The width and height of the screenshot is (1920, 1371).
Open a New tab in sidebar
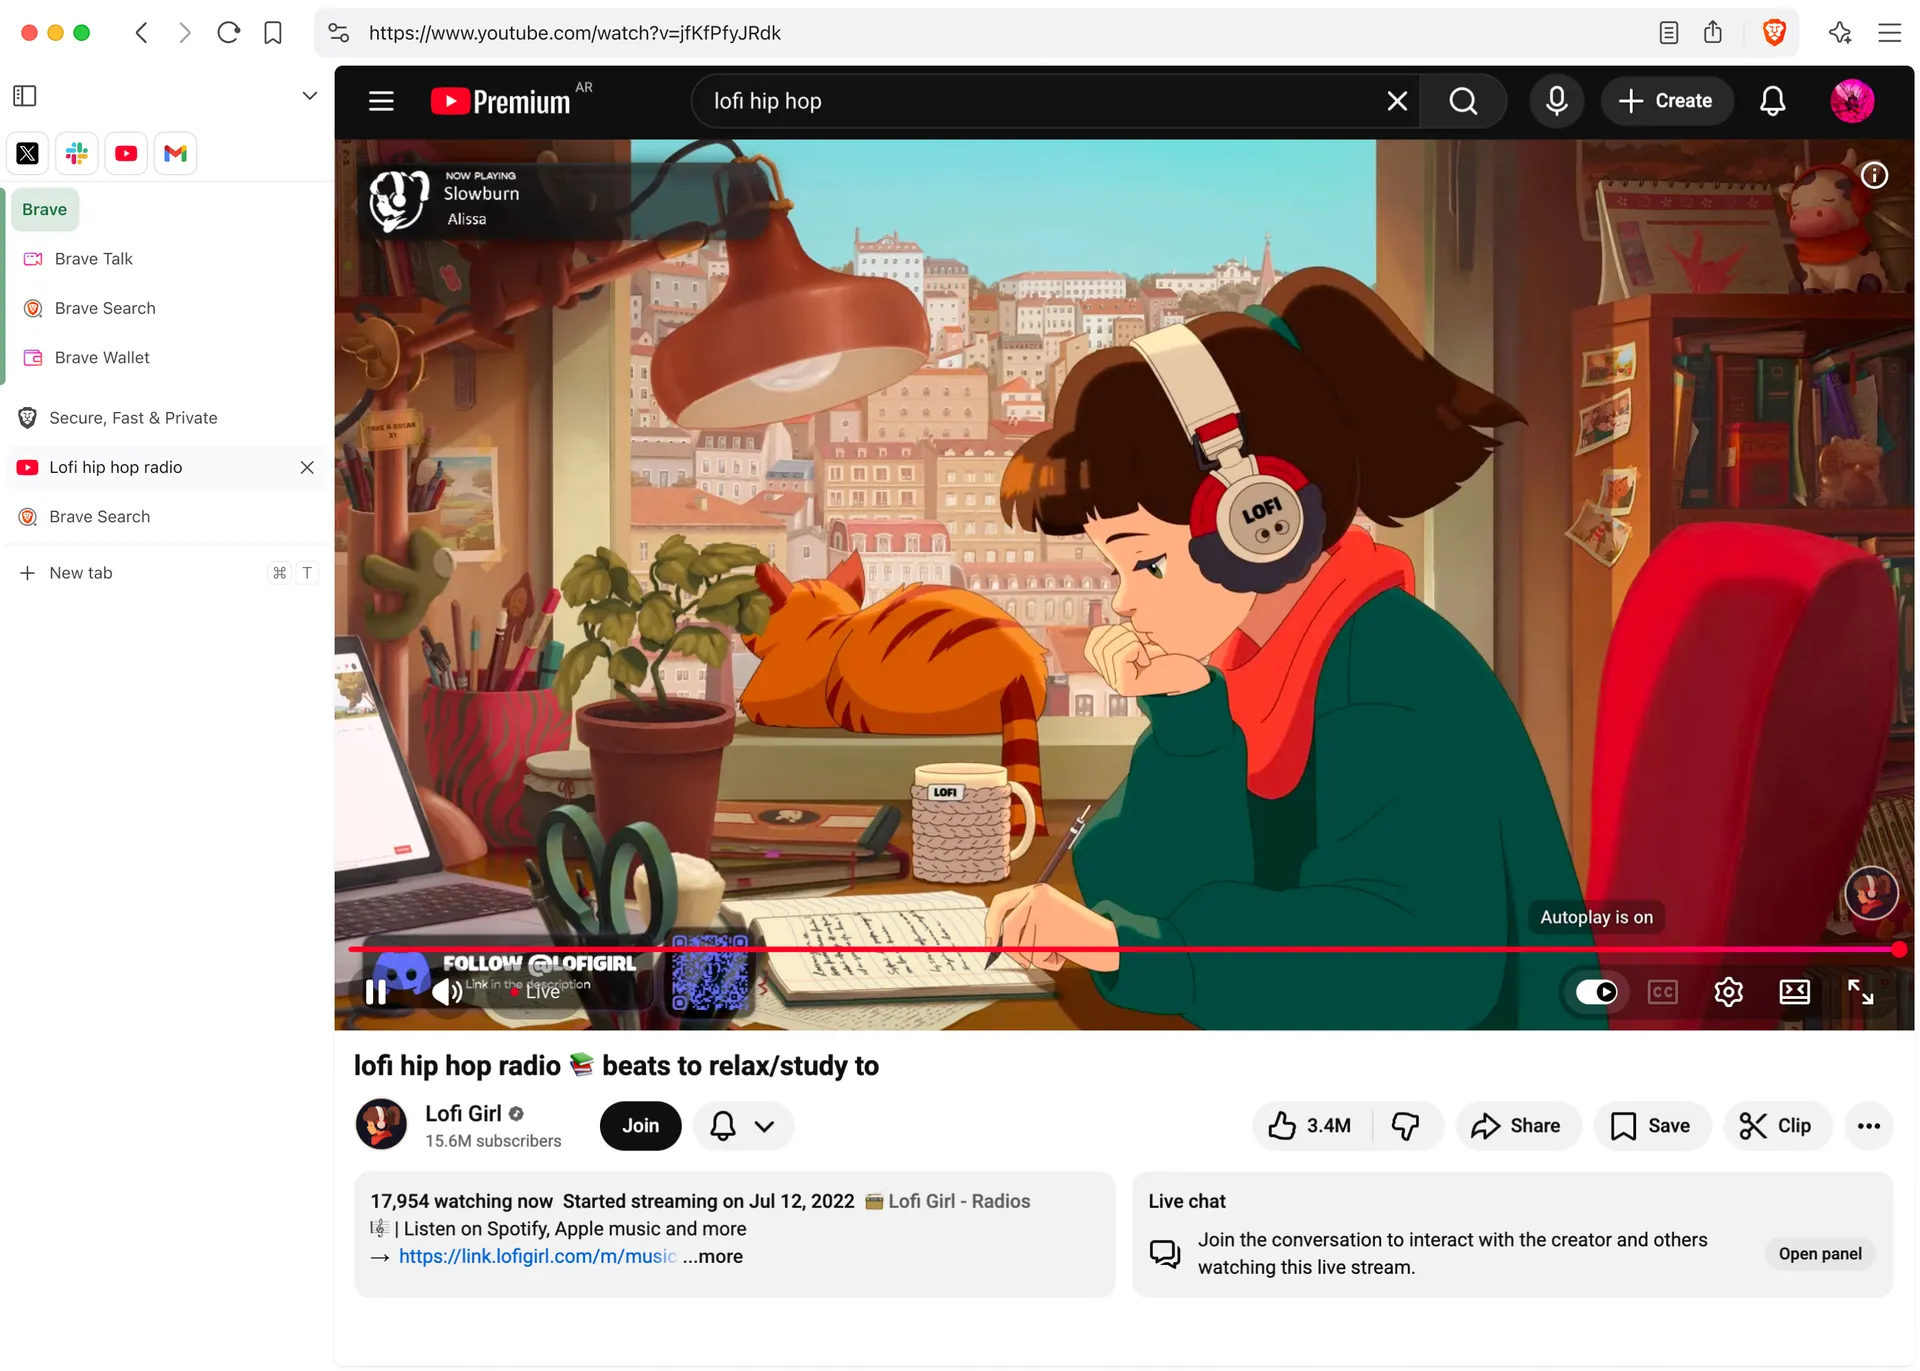(81, 573)
